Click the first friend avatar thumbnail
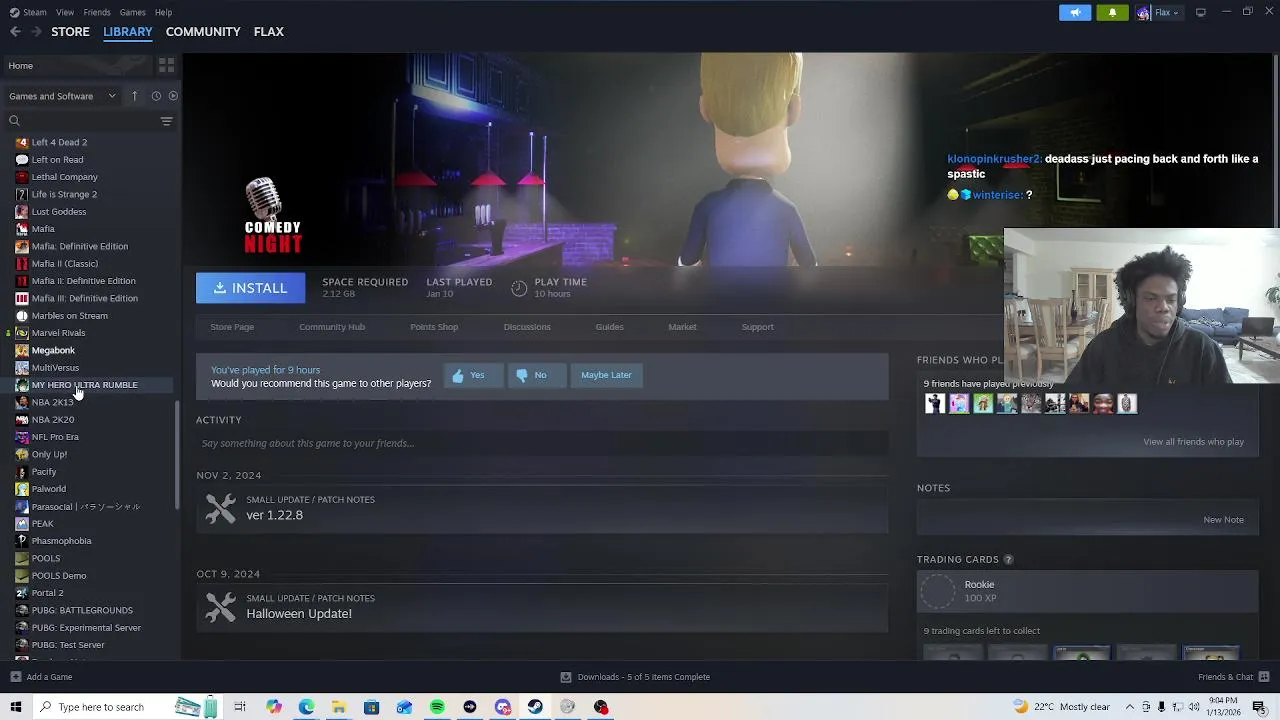This screenshot has height=720, width=1280. 935,404
